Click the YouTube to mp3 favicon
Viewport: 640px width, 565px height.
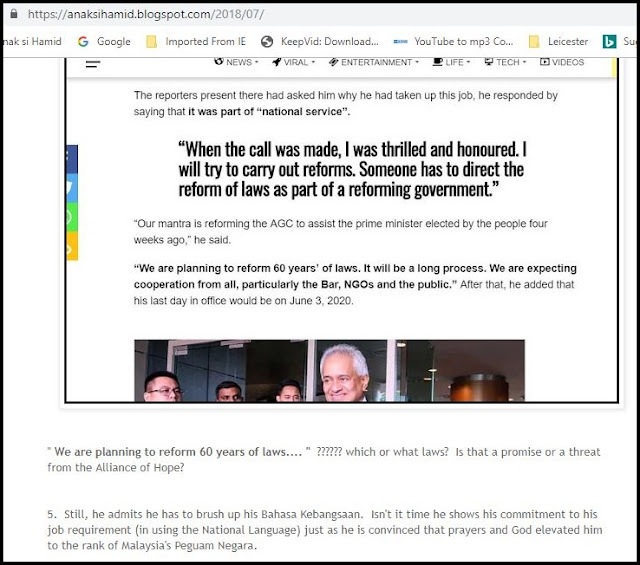coord(400,42)
